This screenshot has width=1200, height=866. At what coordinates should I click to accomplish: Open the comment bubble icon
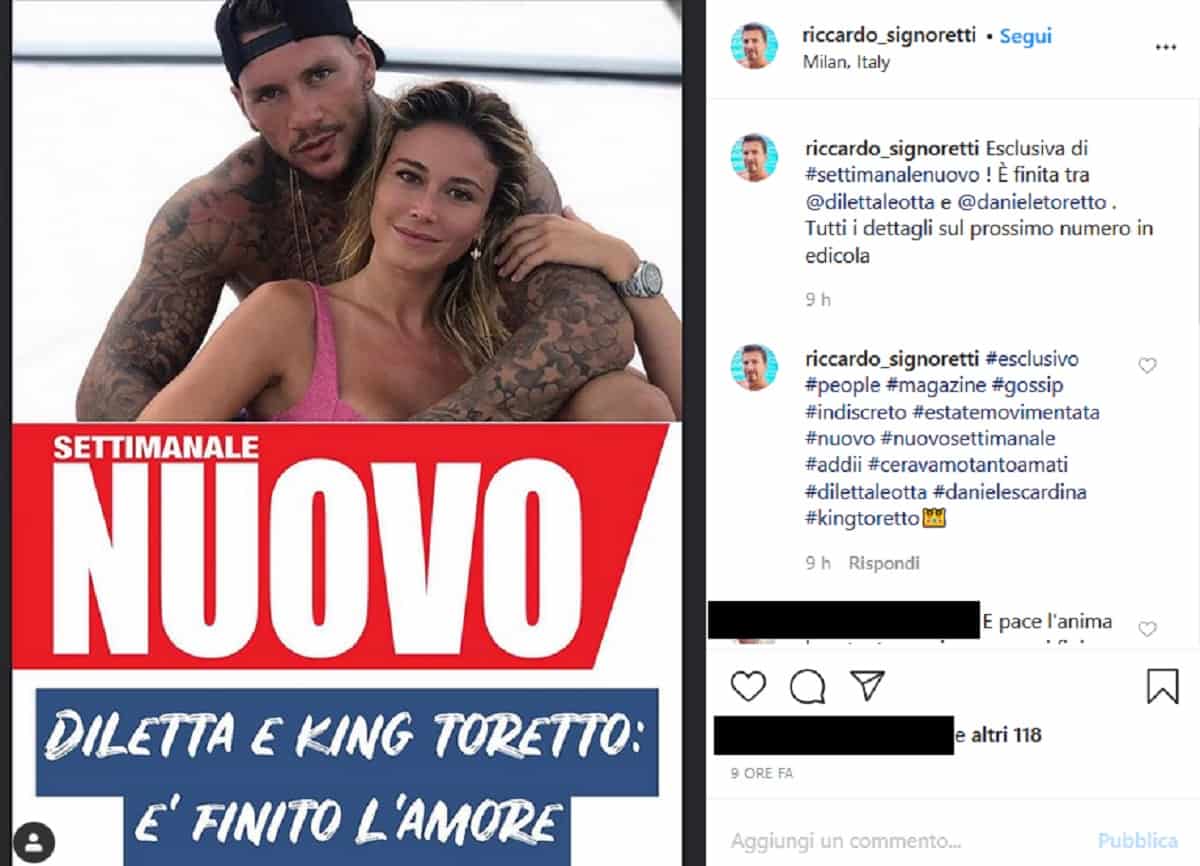coord(807,685)
